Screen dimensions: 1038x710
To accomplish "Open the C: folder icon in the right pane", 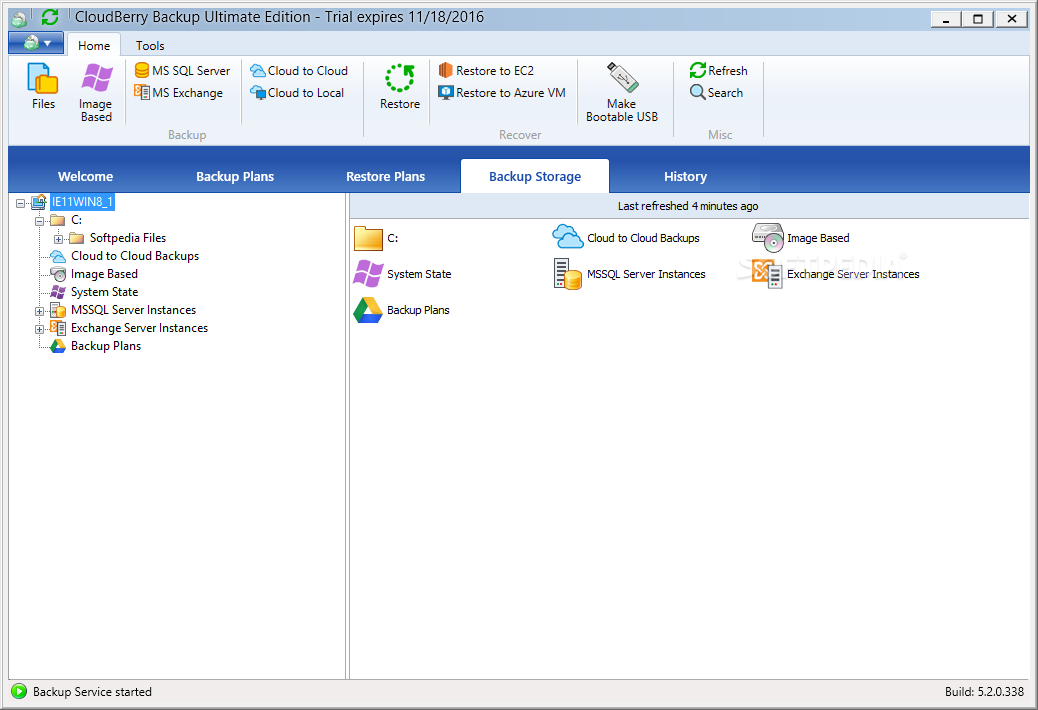I will 368,238.
